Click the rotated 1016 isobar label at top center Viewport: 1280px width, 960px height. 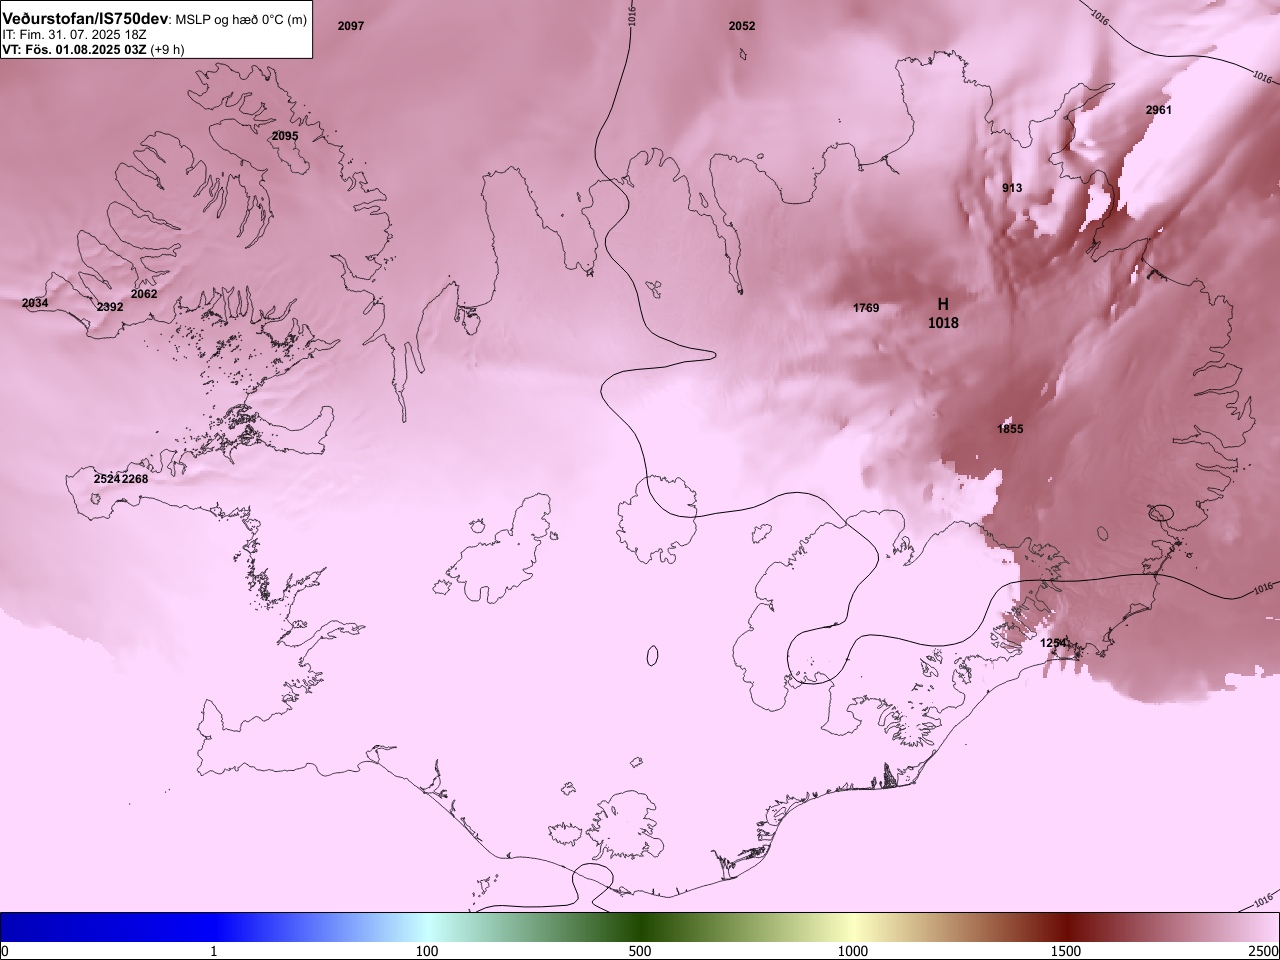pyautogui.click(x=633, y=14)
